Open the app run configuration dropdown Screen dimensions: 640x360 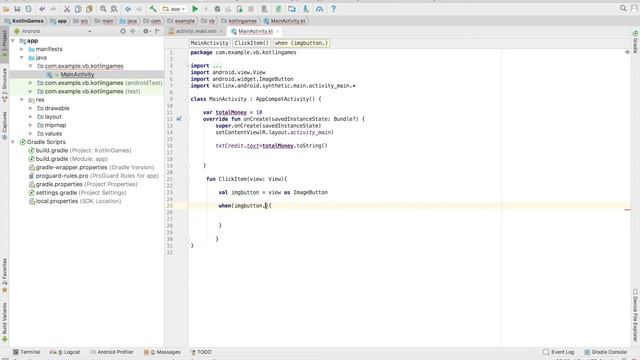tap(174, 9)
